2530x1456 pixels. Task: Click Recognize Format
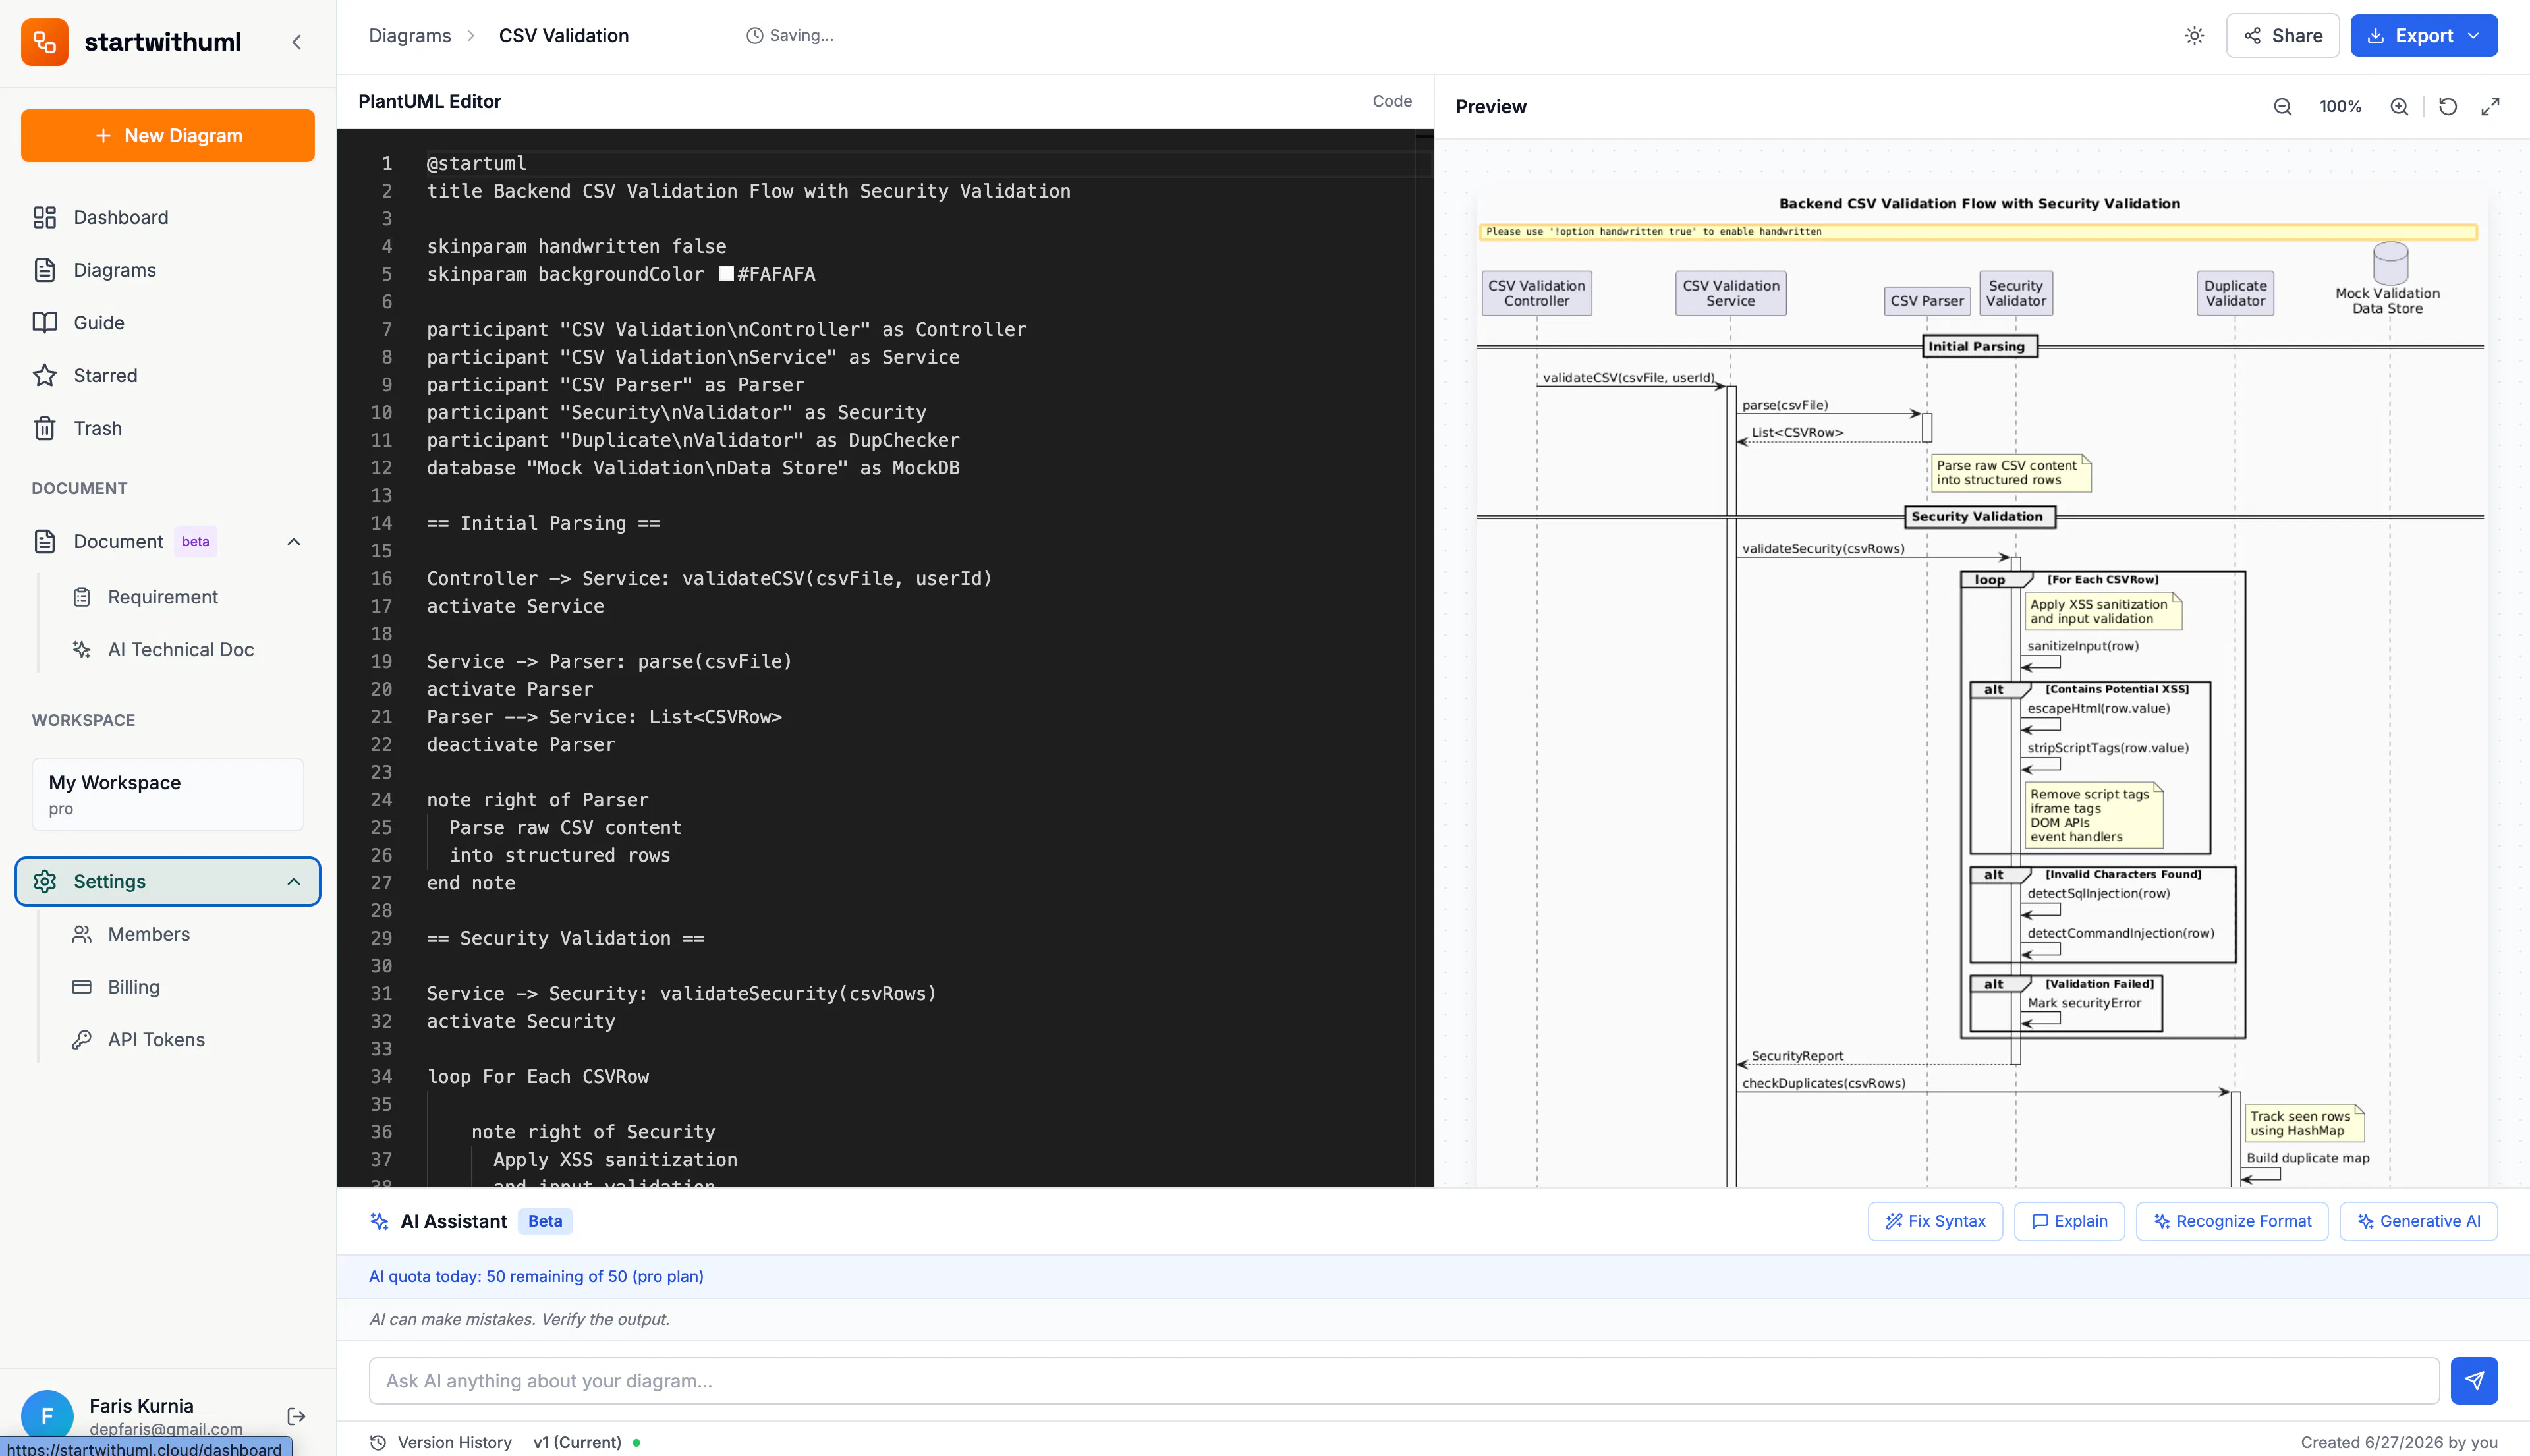(2232, 1221)
